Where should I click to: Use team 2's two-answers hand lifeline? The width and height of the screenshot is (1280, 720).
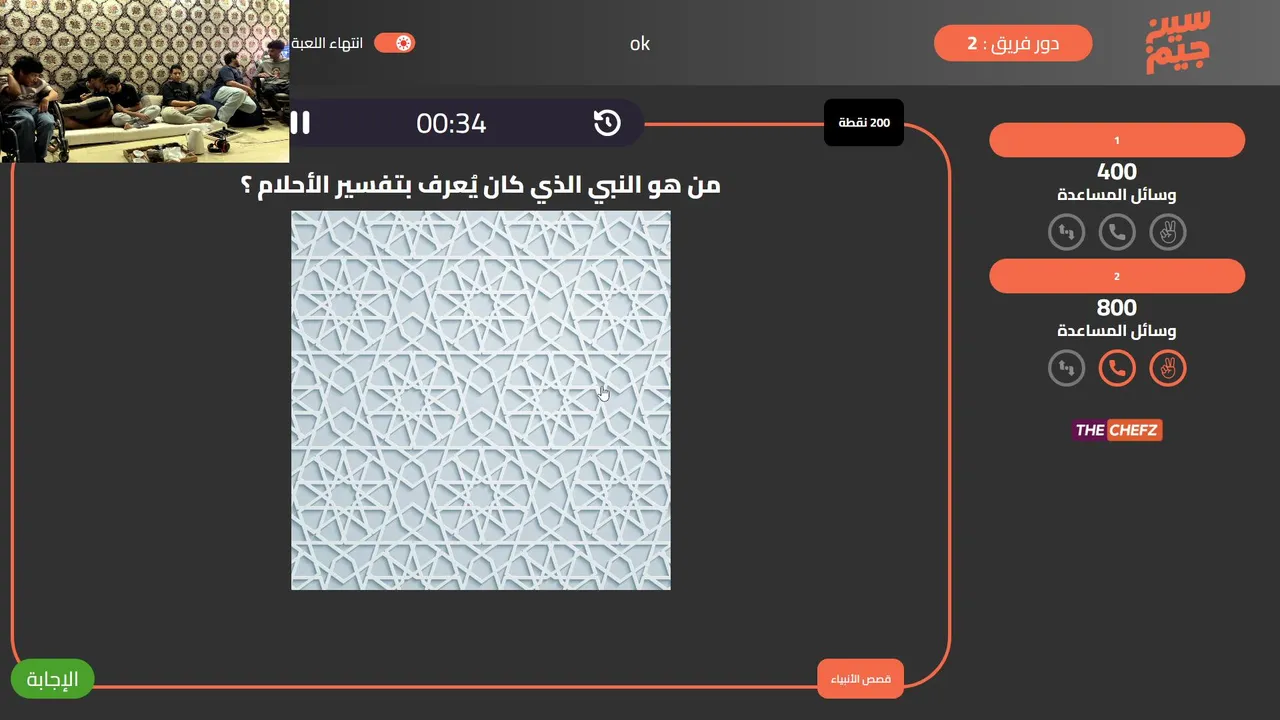(1167, 368)
